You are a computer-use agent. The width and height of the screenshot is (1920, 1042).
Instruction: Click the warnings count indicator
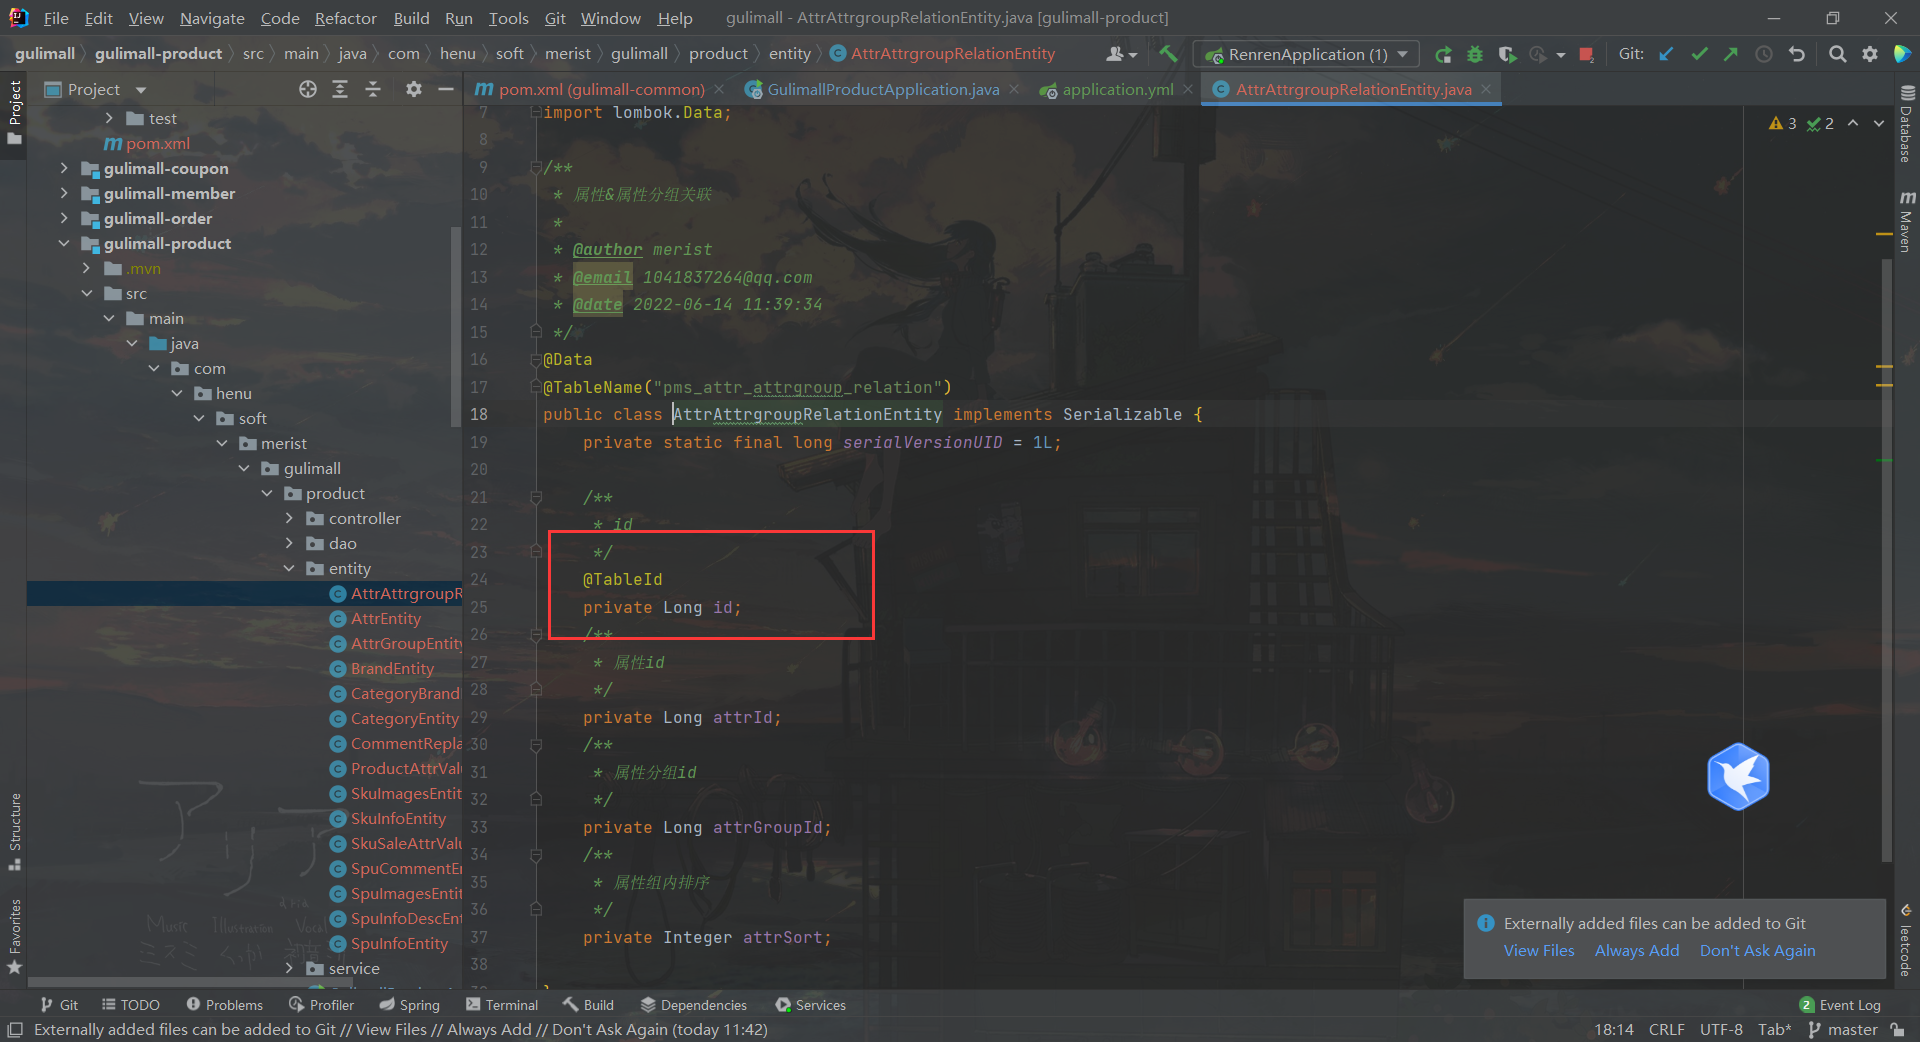(1783, 123)
